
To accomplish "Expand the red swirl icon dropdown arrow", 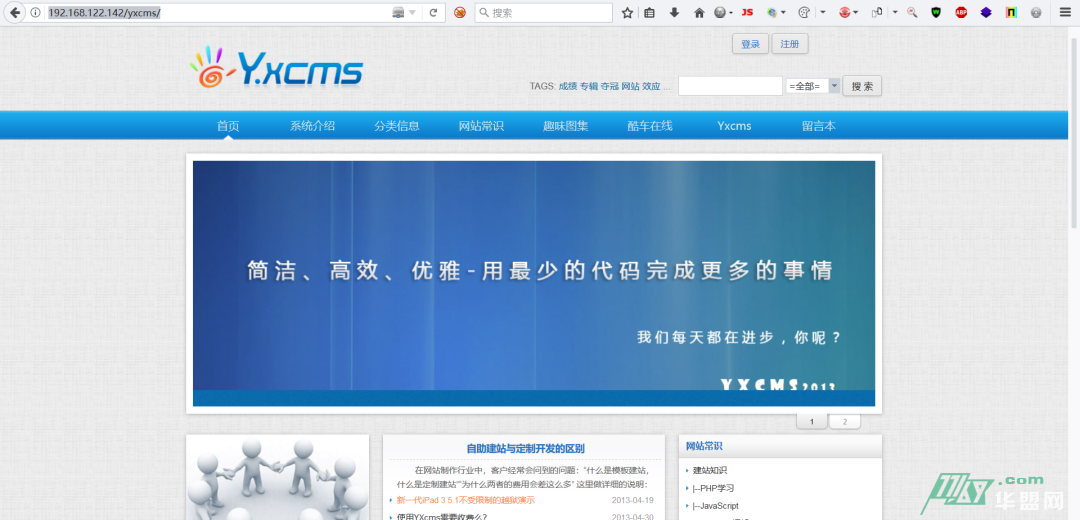I will (x=855, y=12).
